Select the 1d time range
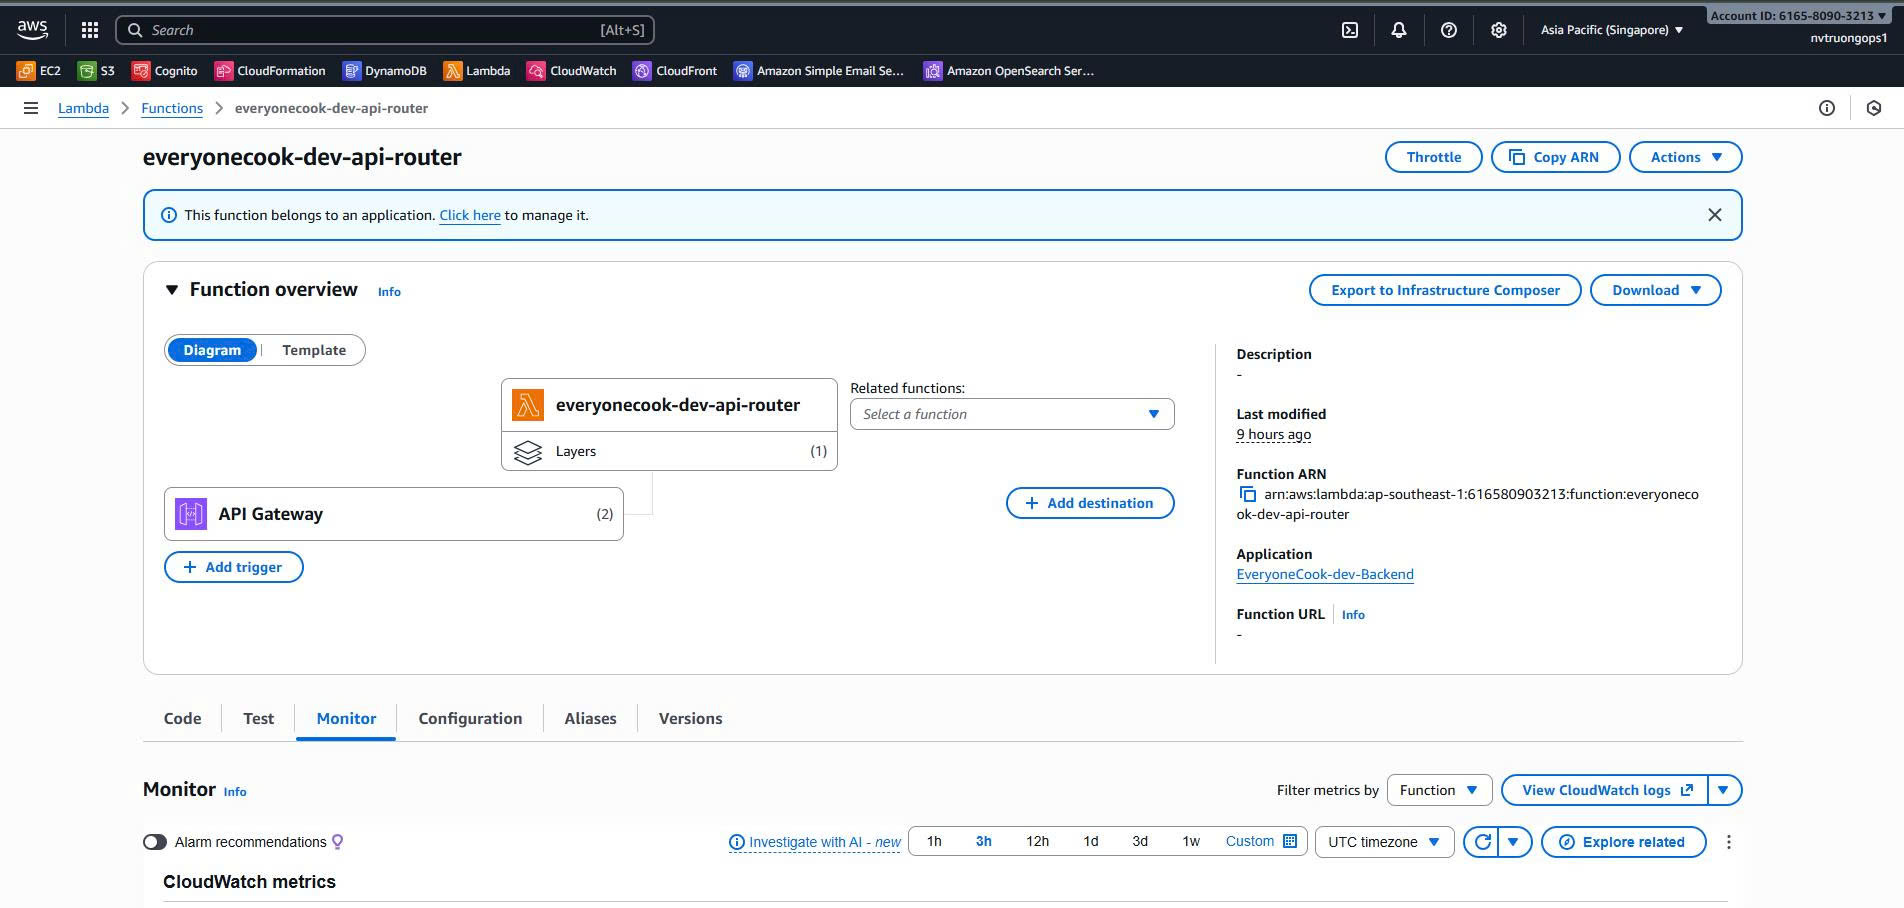Screen dimensions: 1904x908 pos(1091,841)
